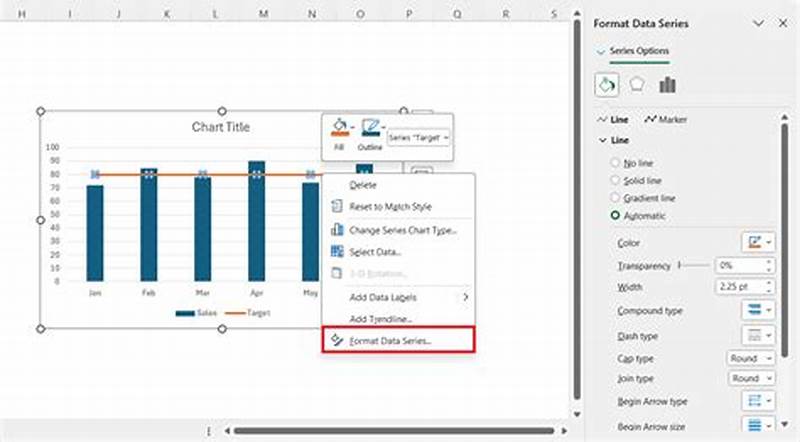Screen dimensions: 800x442
Task: Click the Mar axis label
Action: pos(203,292)
